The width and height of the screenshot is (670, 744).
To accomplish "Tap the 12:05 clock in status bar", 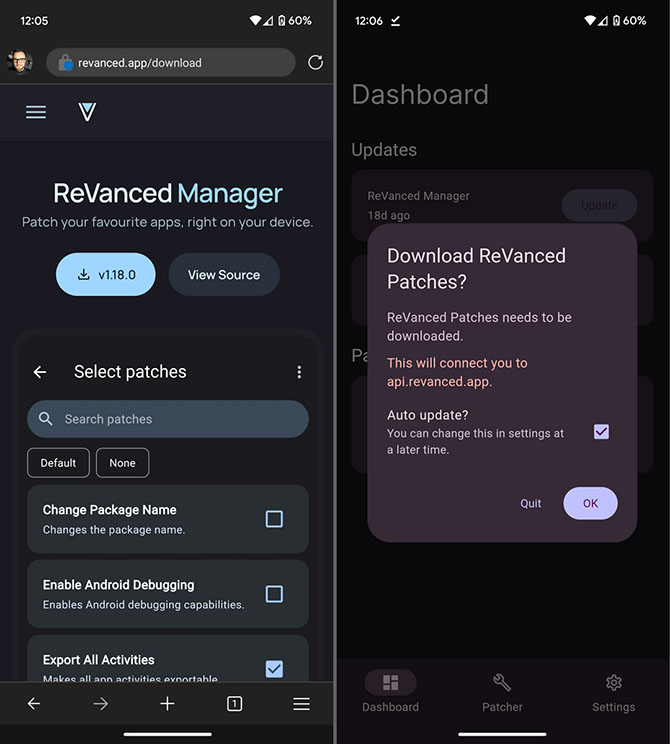I will click(x=34, y=21).
